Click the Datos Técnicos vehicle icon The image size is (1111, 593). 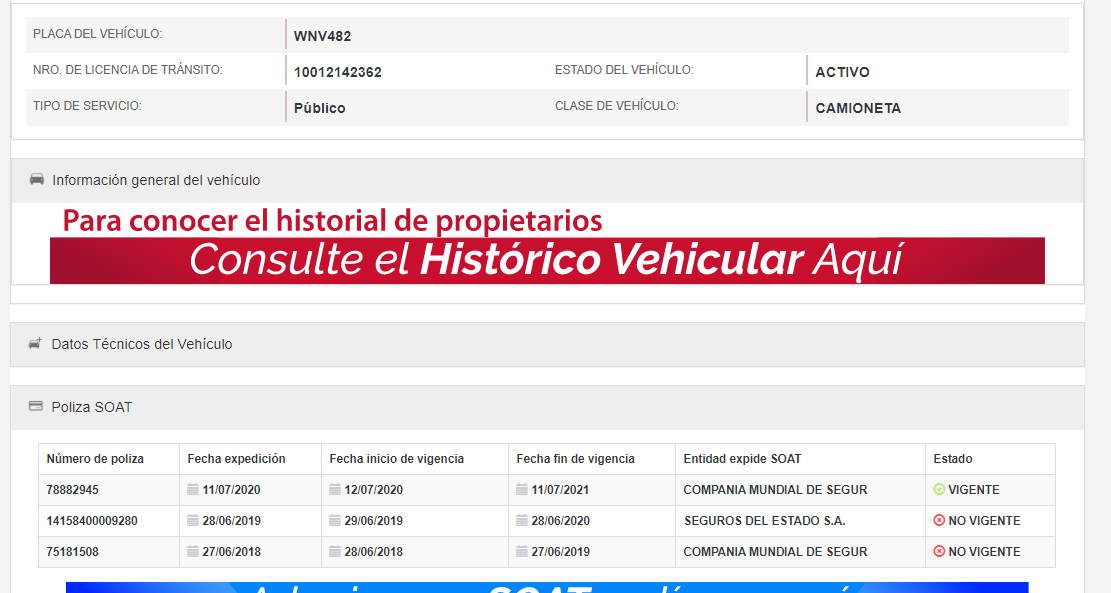coord(35,344)
